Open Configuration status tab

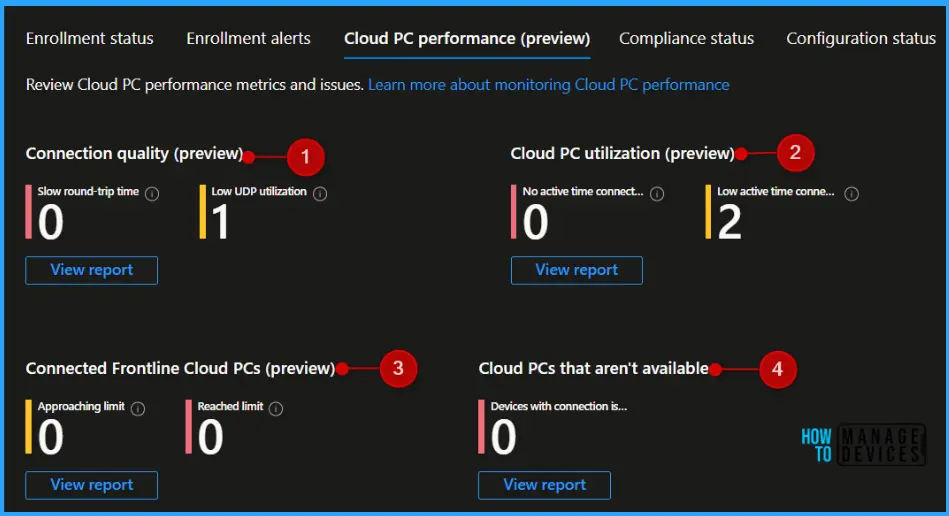click(861, 39)
